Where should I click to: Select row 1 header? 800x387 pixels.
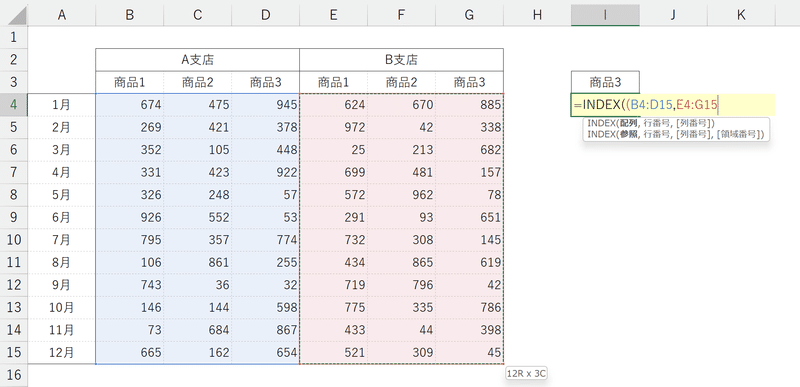coord(14,37)
